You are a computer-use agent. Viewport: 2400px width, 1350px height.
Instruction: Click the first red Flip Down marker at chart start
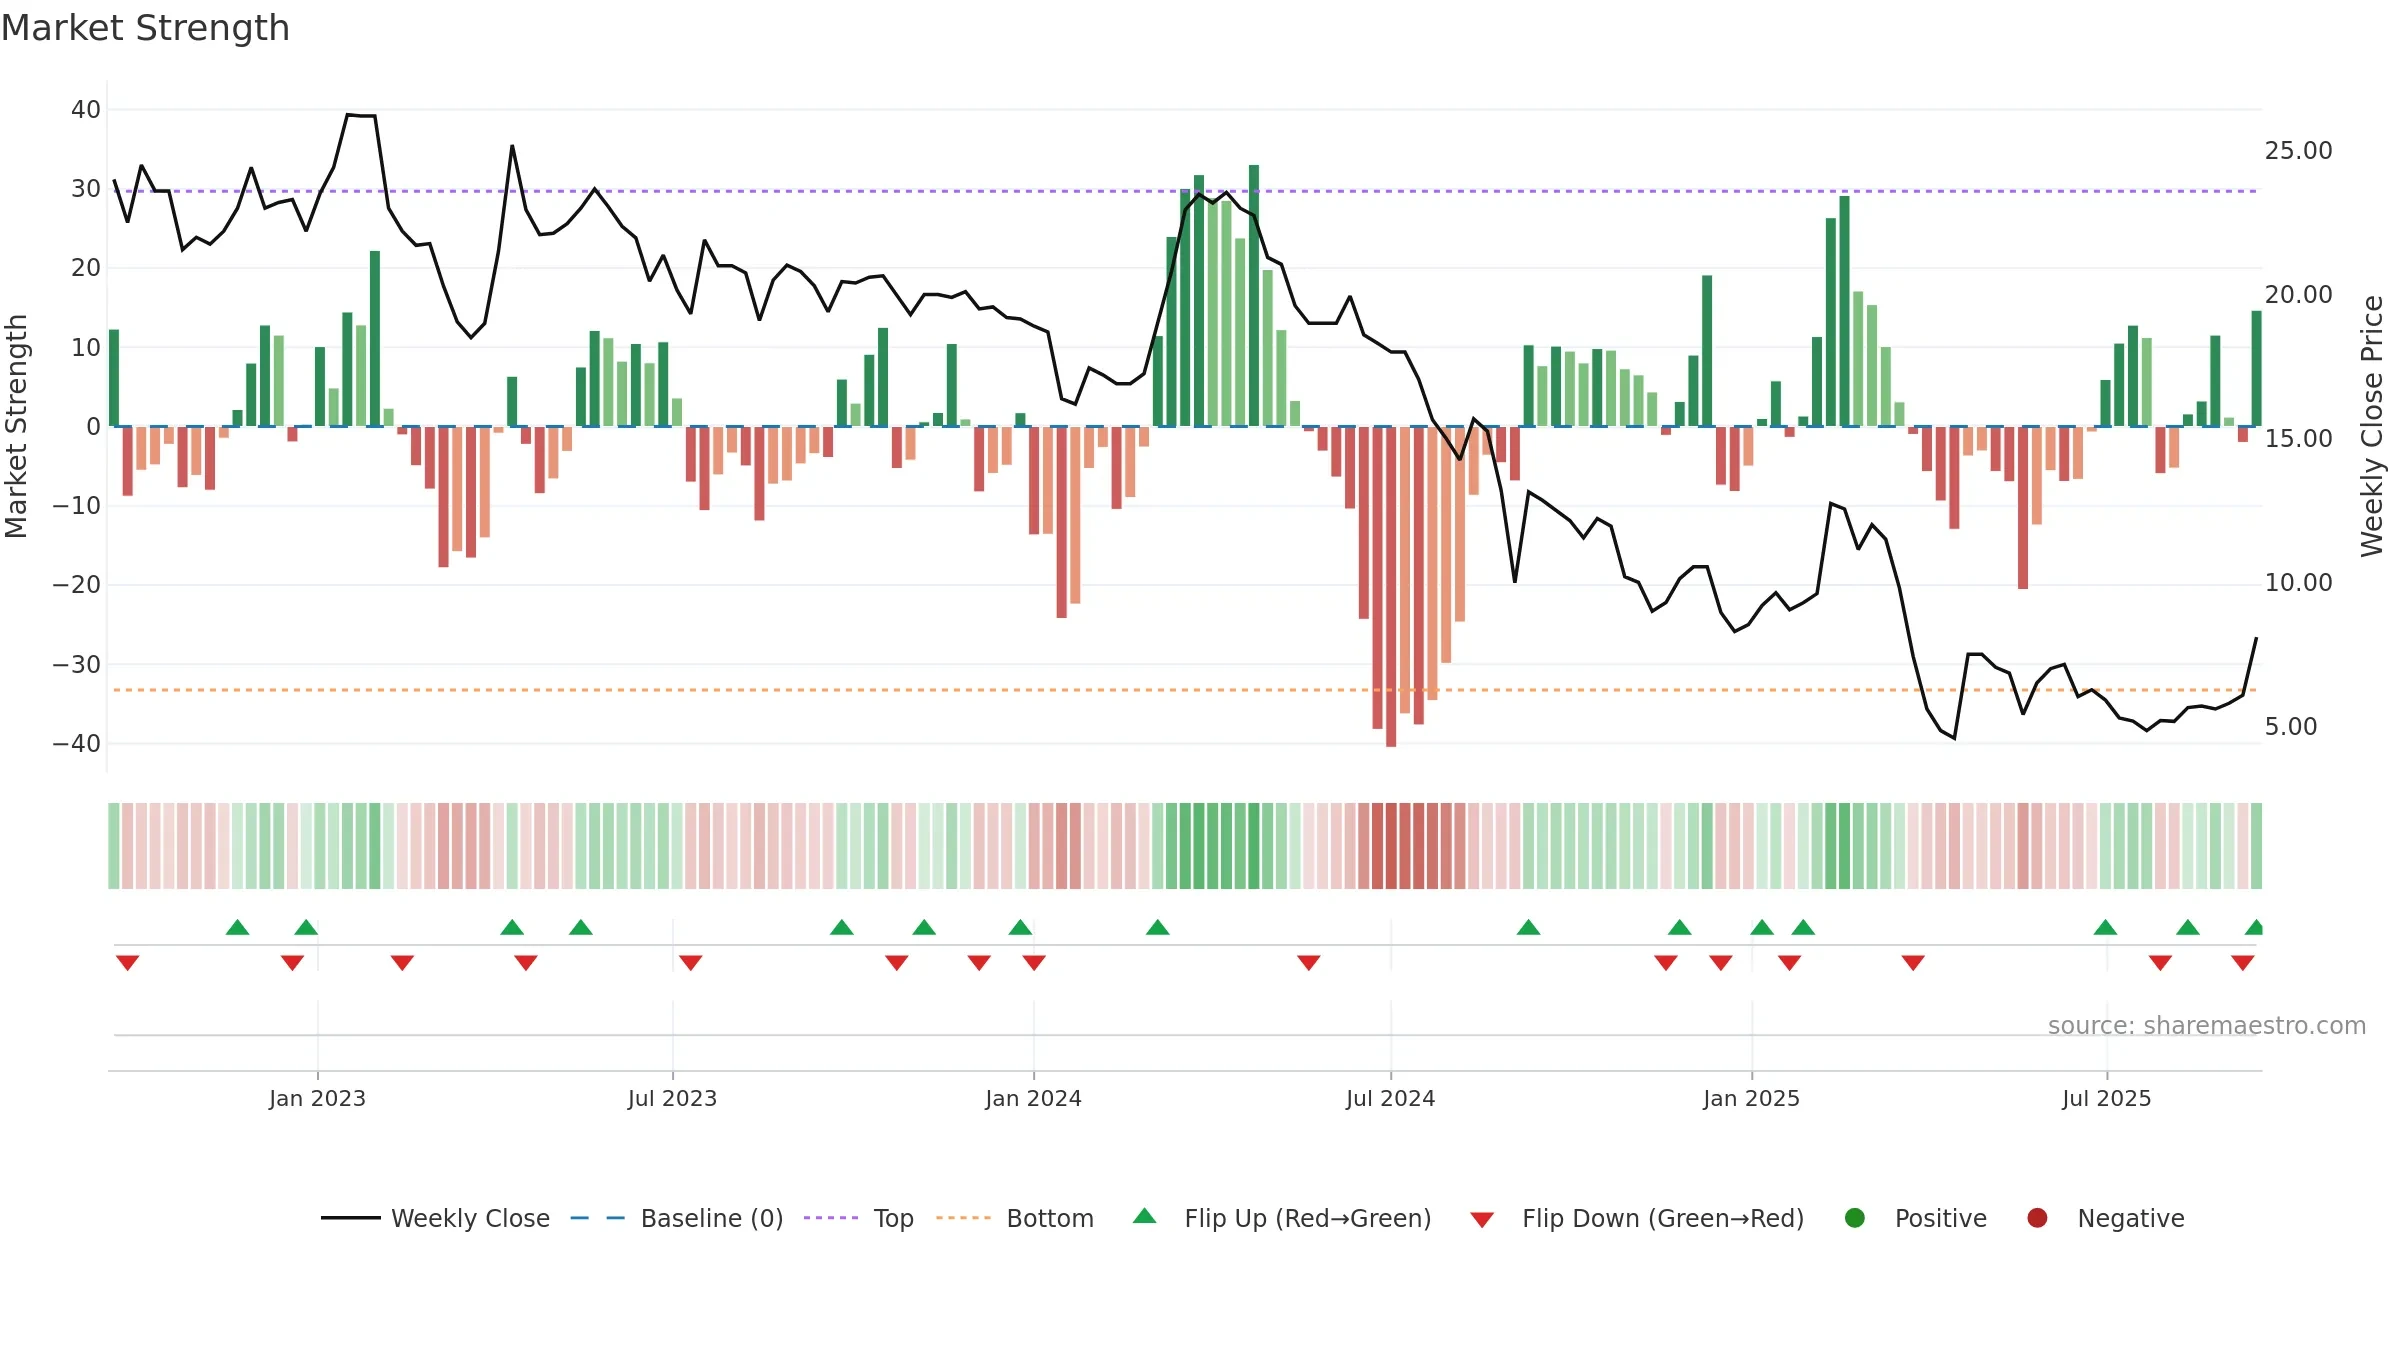click(x=127, y=963)
